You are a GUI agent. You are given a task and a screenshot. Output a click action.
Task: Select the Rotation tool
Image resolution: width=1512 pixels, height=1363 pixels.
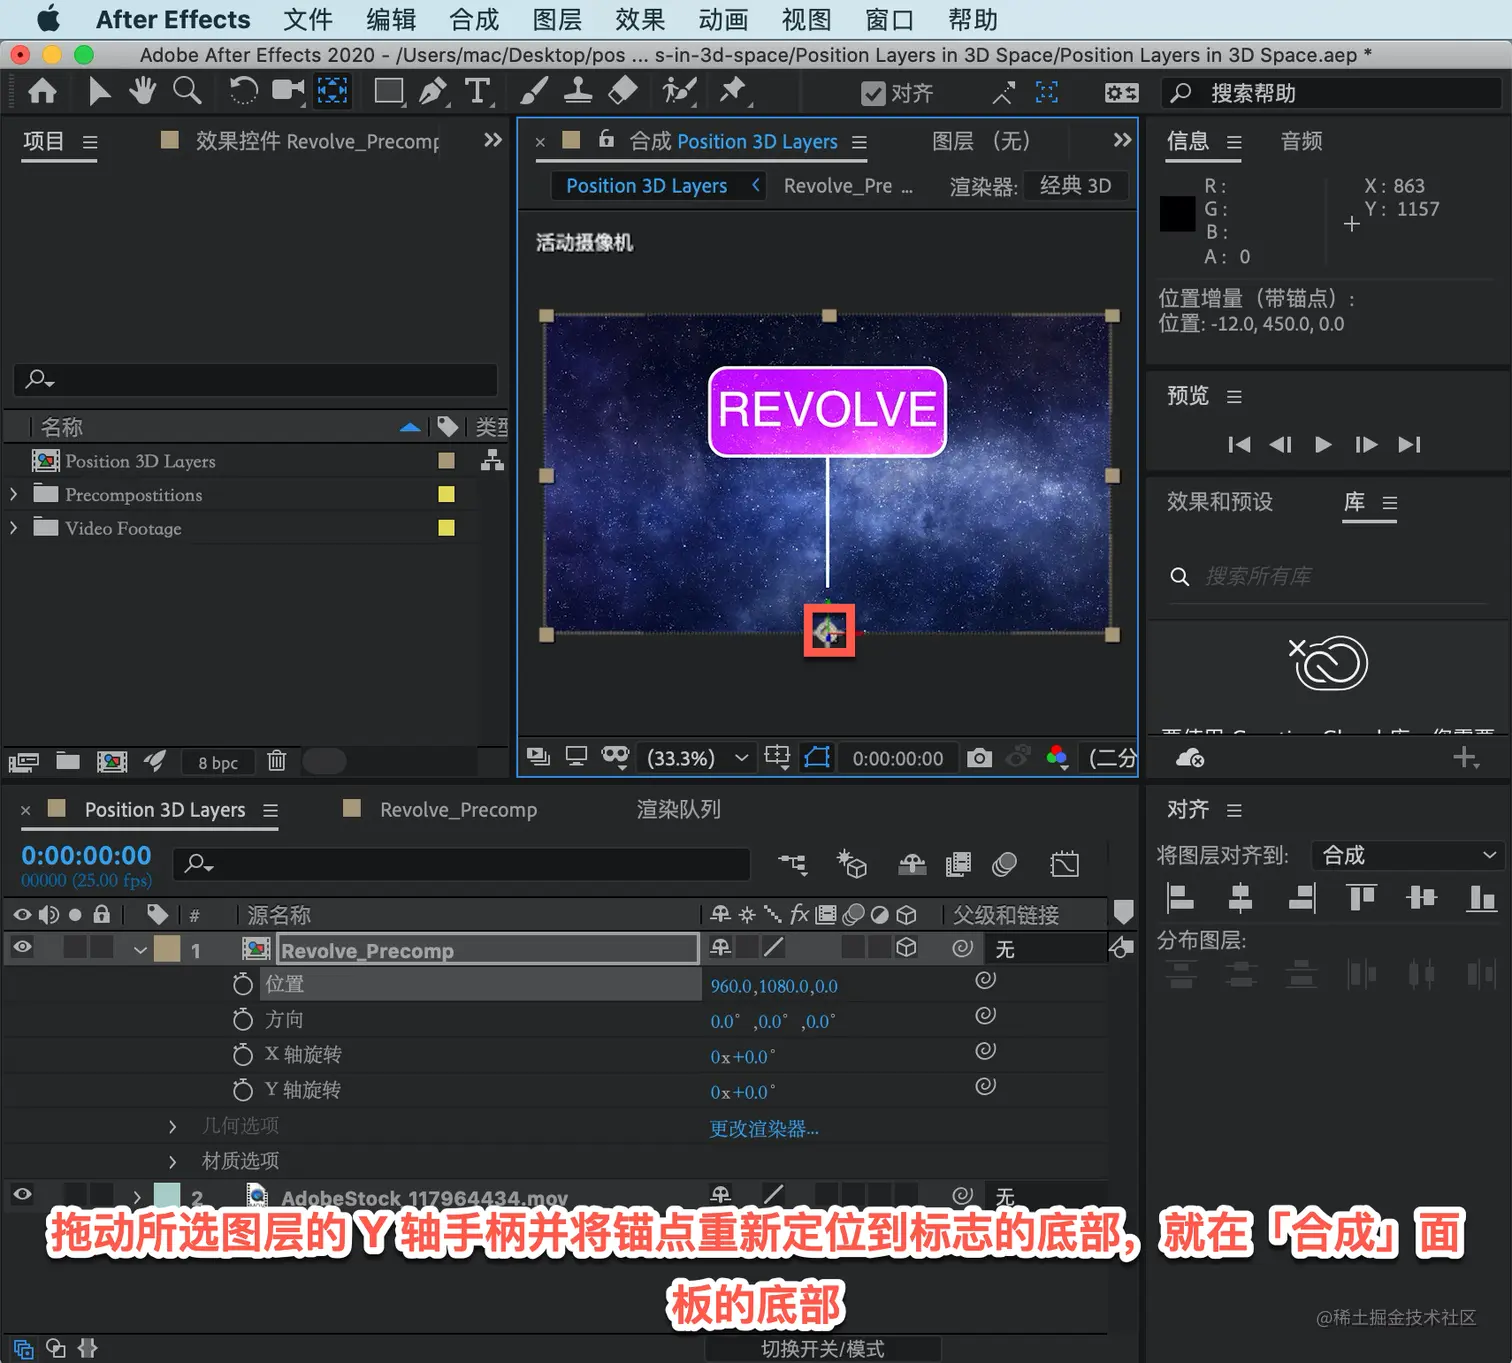coord(243,92)
